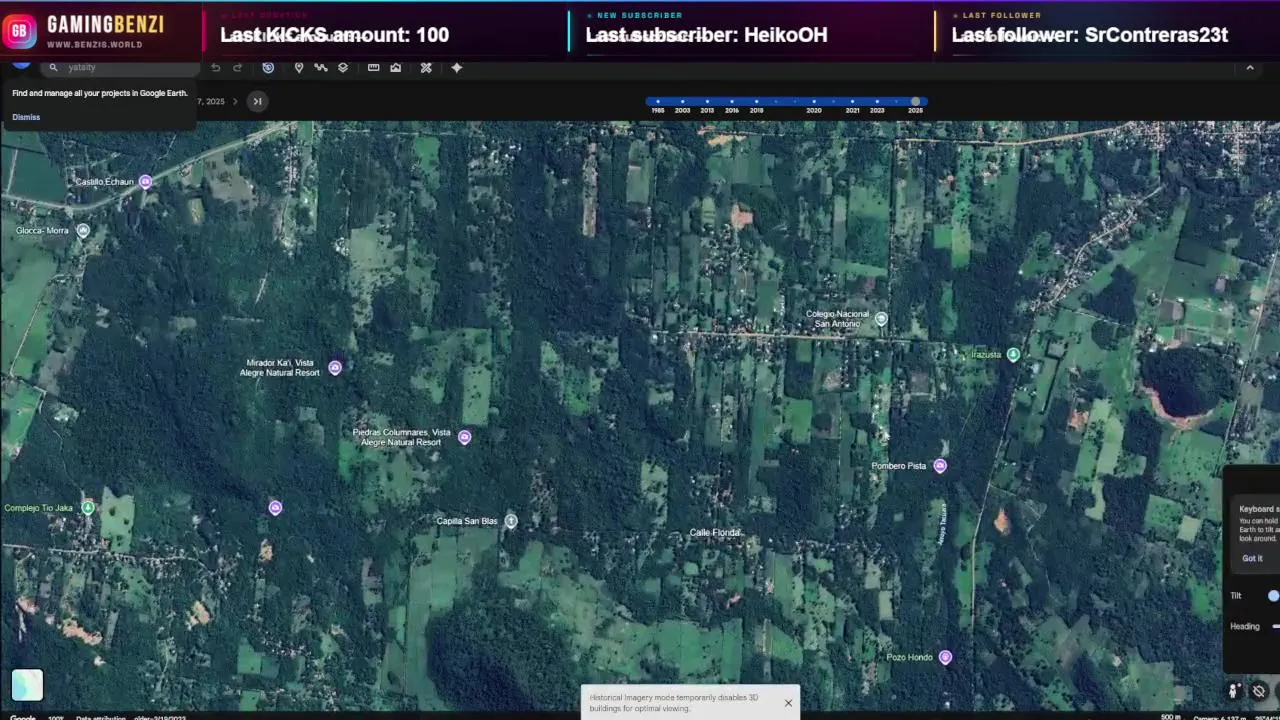Click the Data attribution status bar link
Image resolution: width=1280 pixels, height=720 pixels.
[x=101, y=717]
